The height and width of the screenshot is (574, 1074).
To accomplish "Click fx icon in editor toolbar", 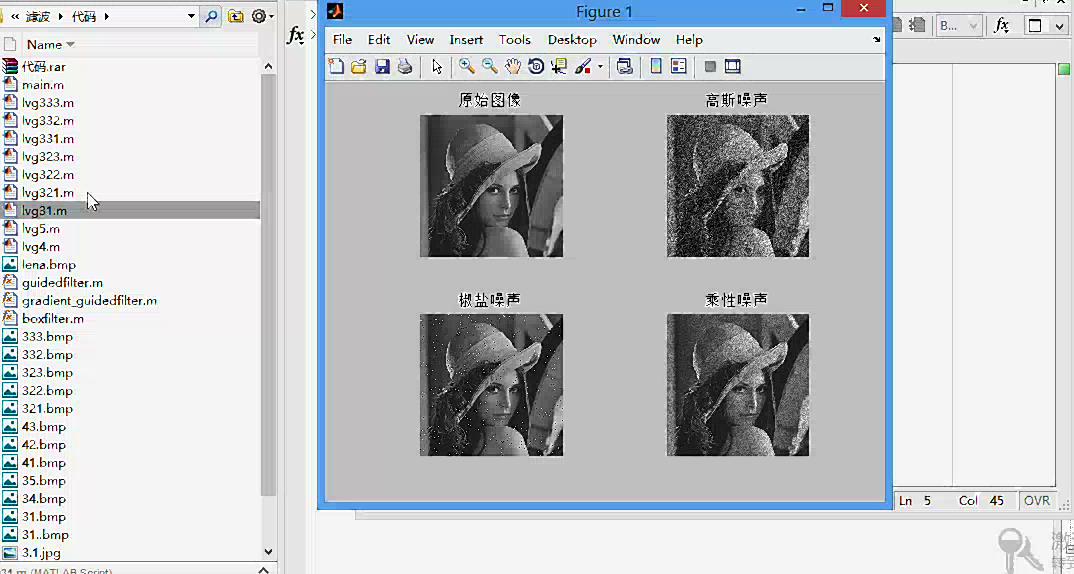I will [x=1001, y=26].
